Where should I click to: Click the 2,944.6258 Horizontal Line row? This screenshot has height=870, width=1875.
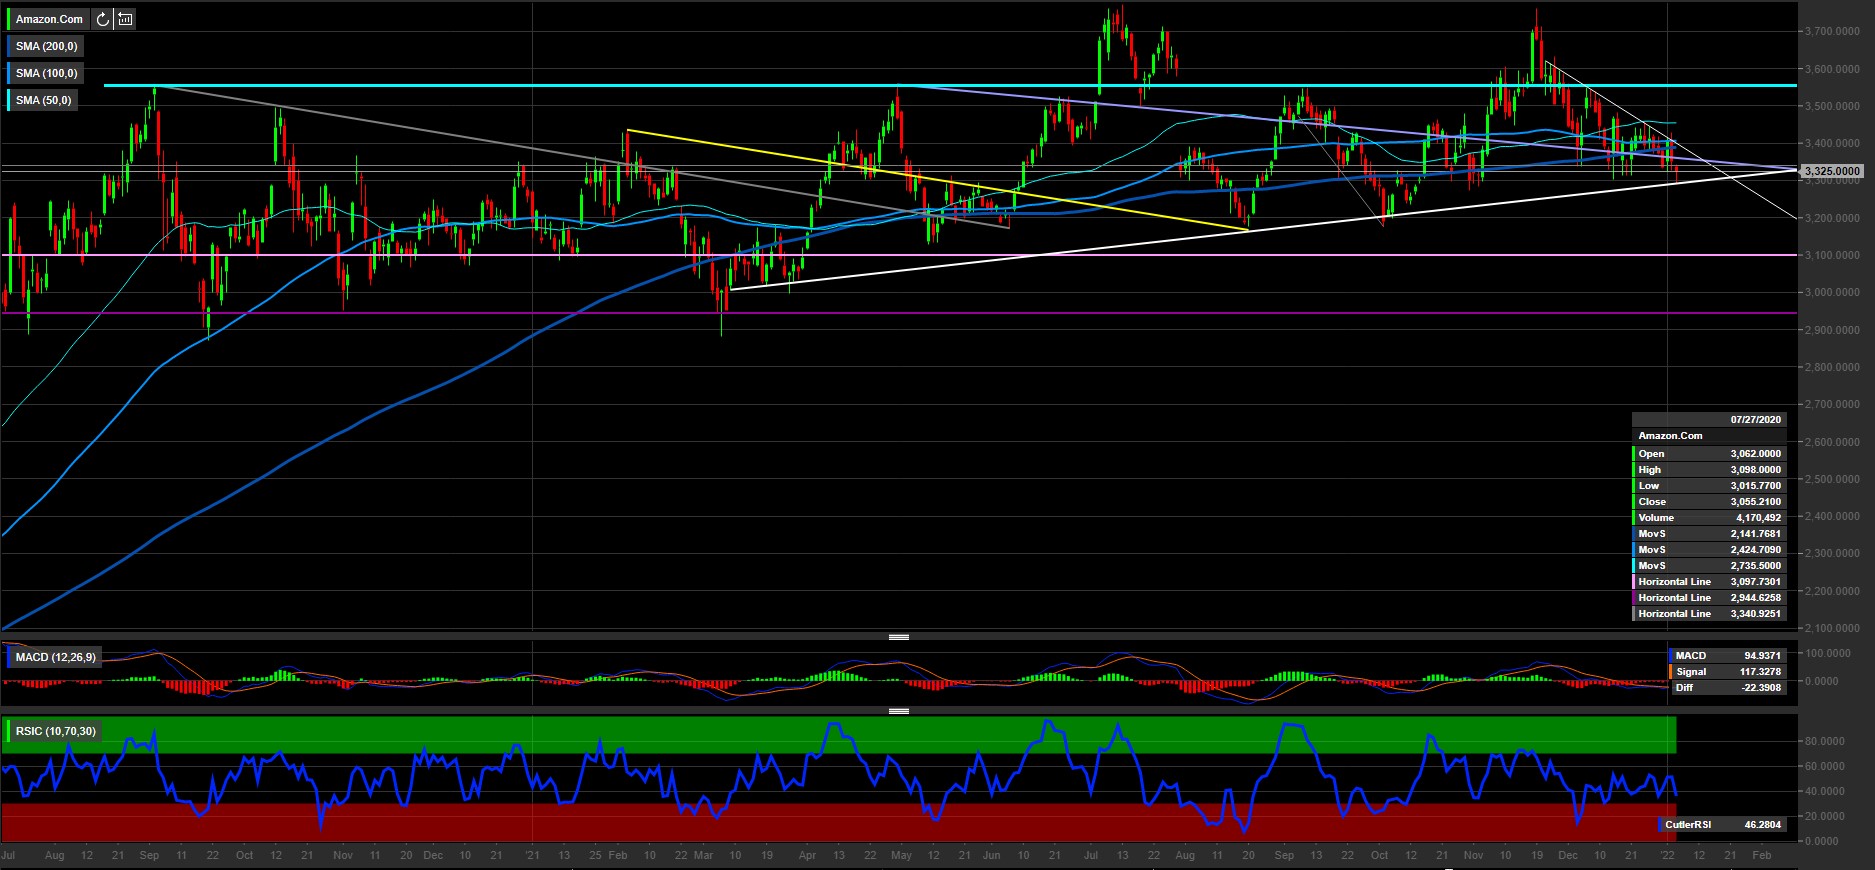click(1708, 598)
